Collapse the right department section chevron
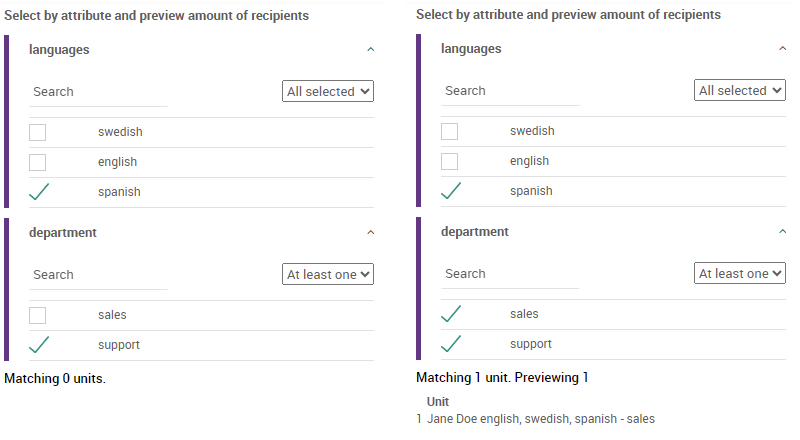Viewport: 800px width, 440px height. (783, 232)
